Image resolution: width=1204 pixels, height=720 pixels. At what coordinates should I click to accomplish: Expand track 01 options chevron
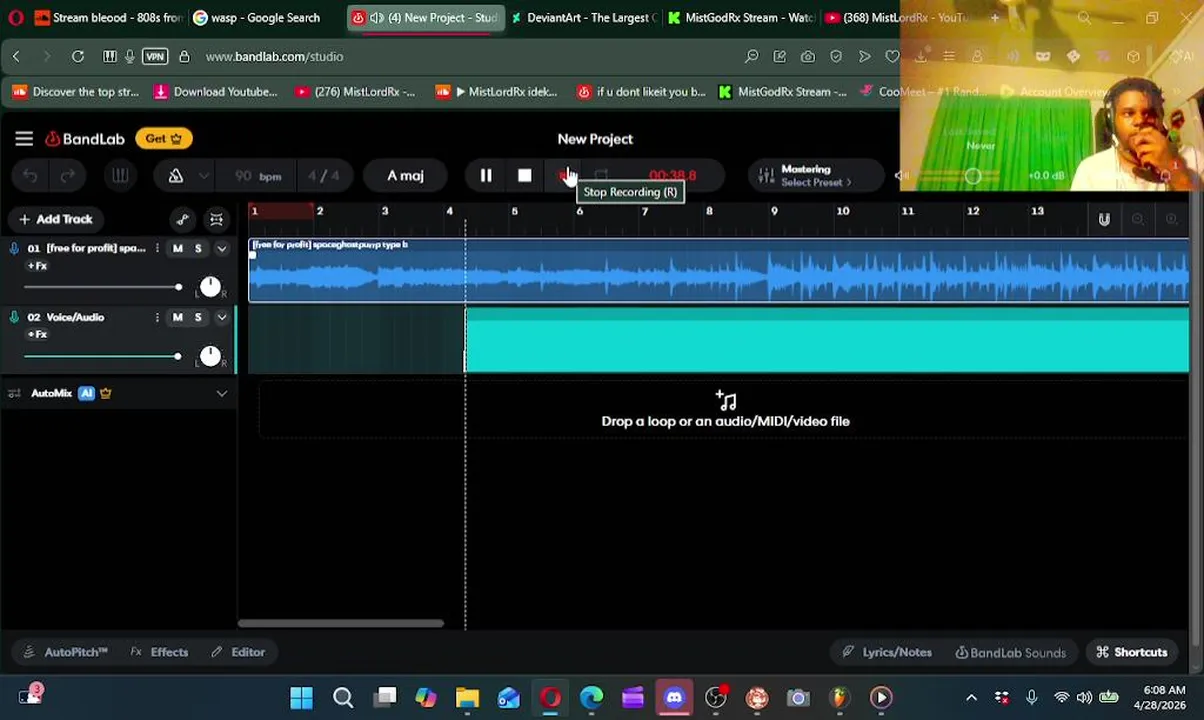point(221,248)
